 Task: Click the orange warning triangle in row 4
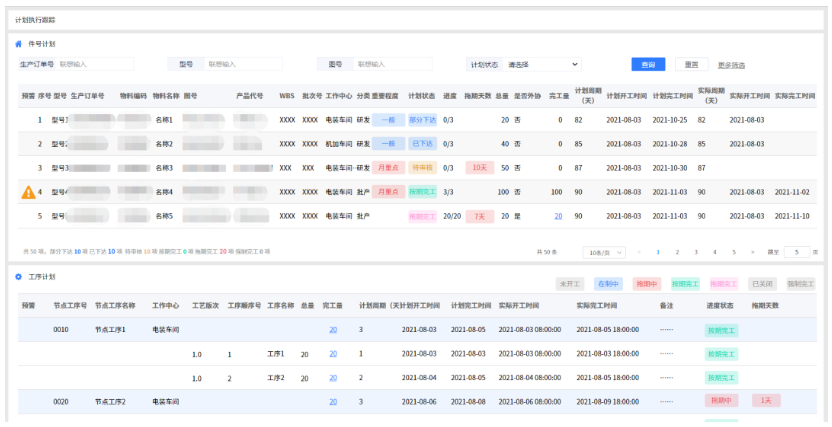click(x=28, y=192)
